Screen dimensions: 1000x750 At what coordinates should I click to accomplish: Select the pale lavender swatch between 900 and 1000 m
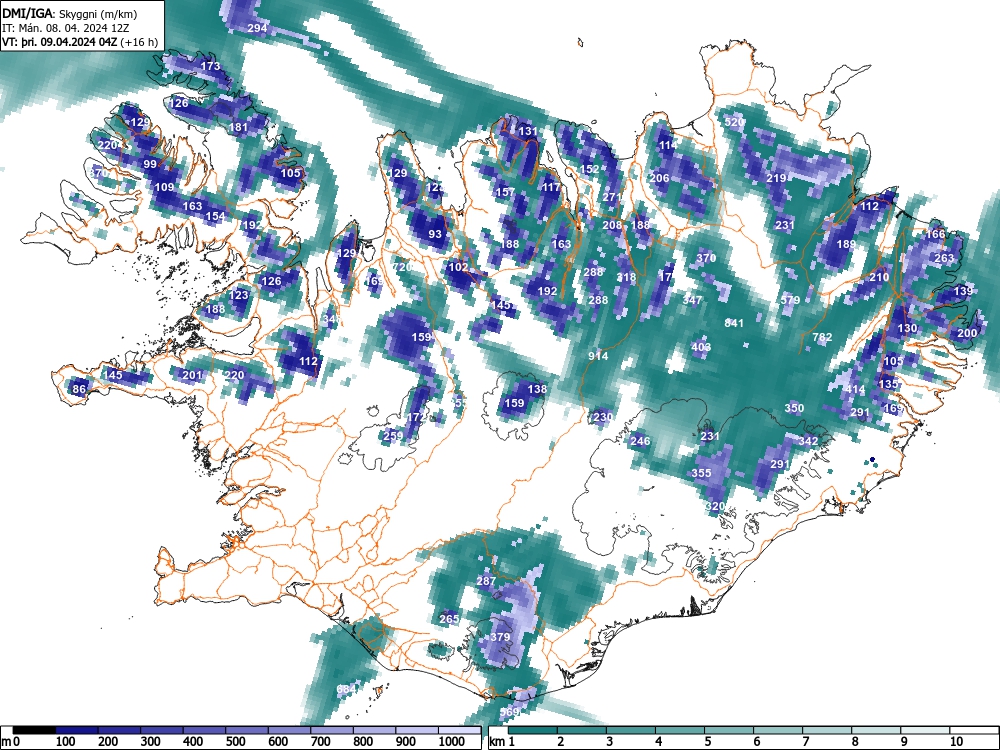tap(416, 730)
